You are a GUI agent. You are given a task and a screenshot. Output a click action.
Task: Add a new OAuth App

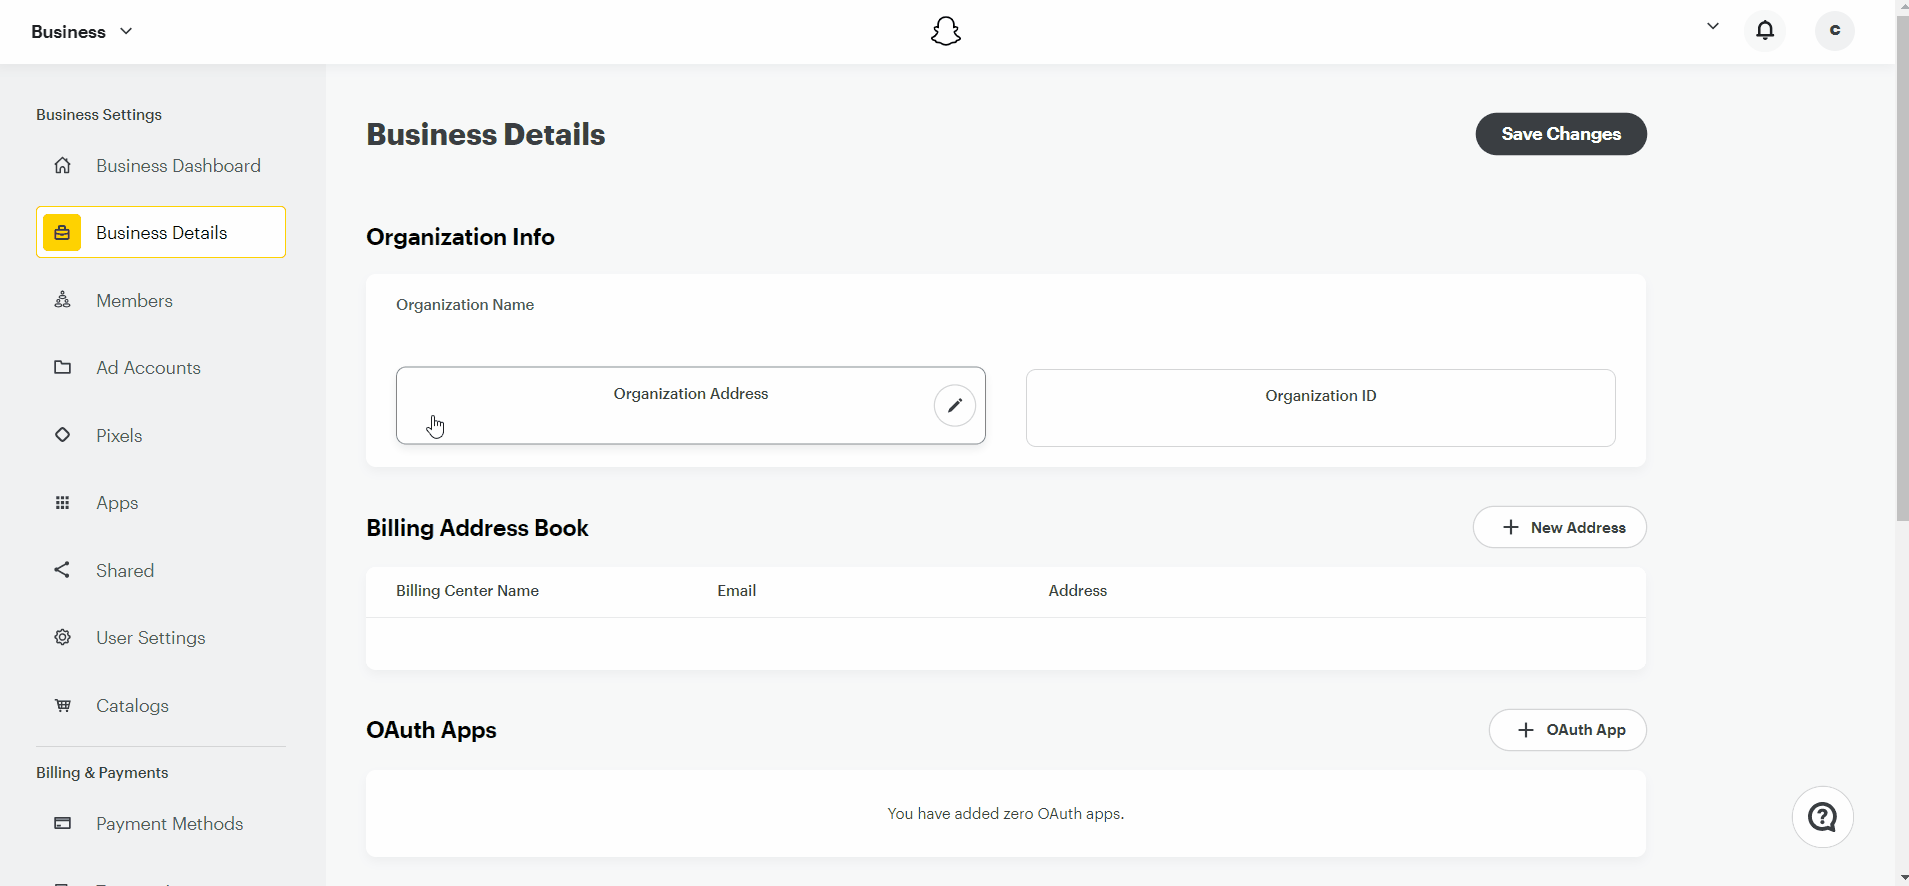[x=1567, y=730]
